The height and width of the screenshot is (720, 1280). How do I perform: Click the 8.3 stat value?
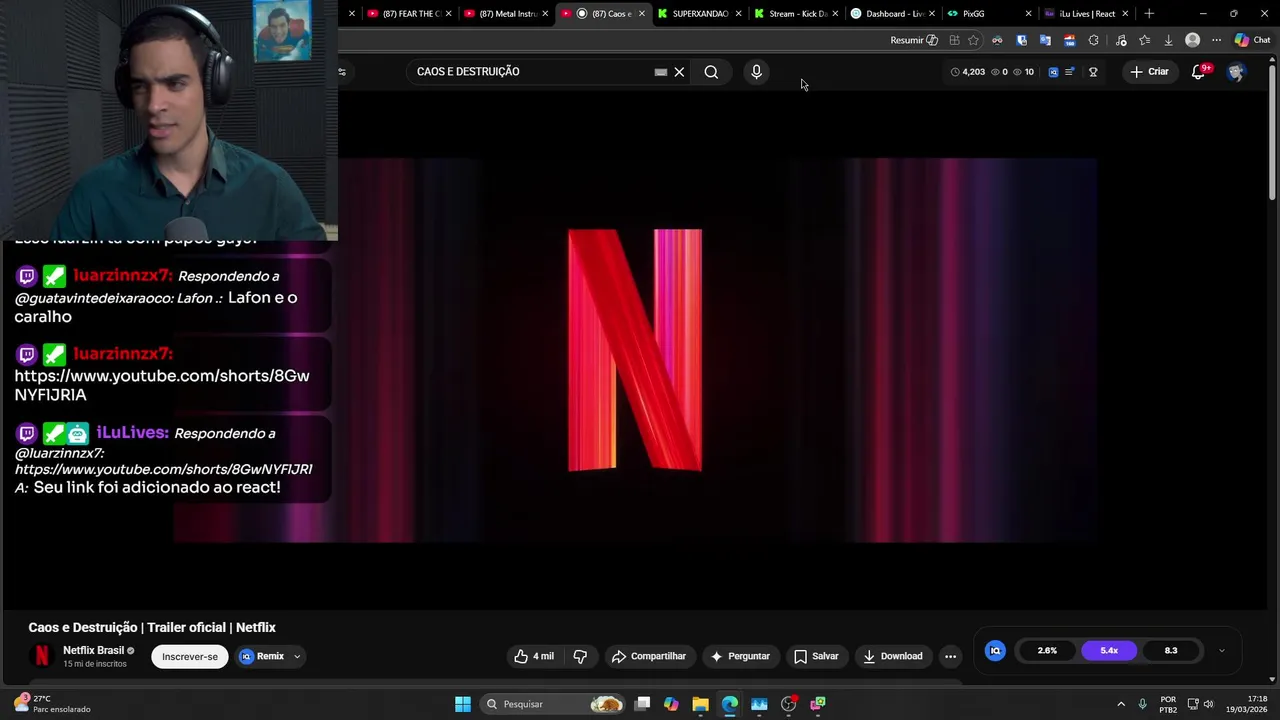pyautogui.click(x=1171, y=650)
